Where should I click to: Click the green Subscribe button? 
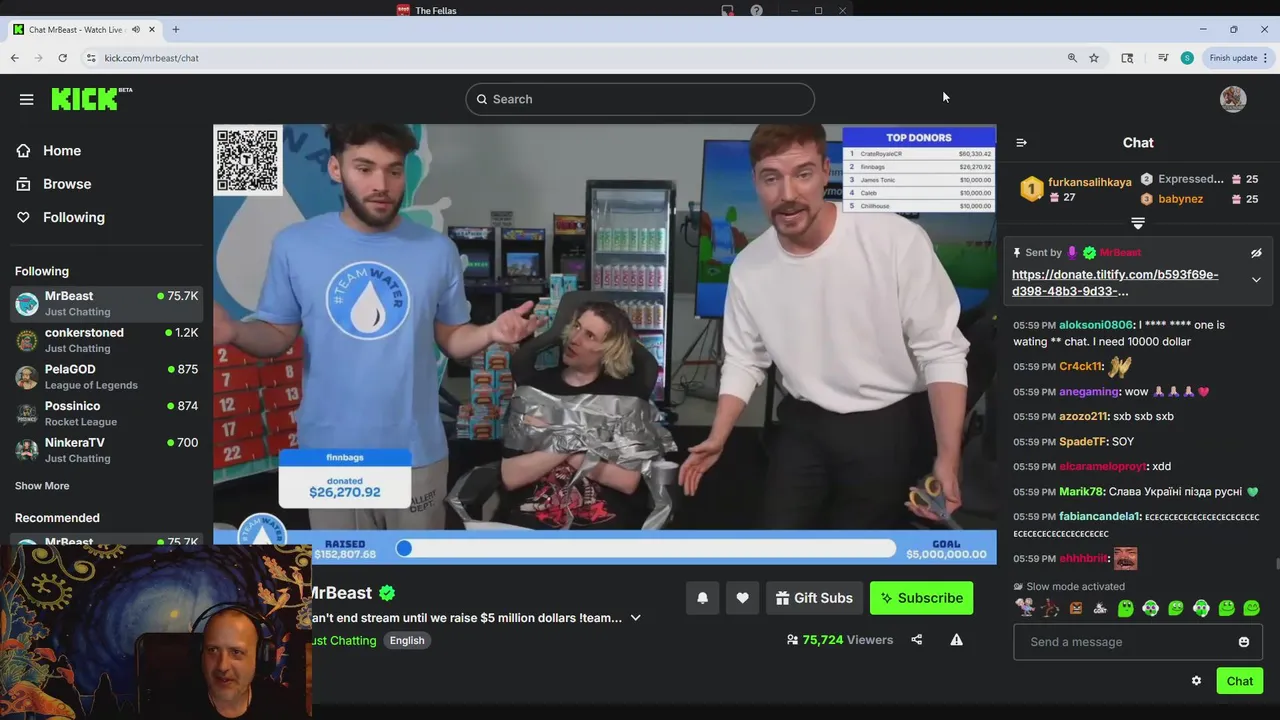[x=921, y=598]
